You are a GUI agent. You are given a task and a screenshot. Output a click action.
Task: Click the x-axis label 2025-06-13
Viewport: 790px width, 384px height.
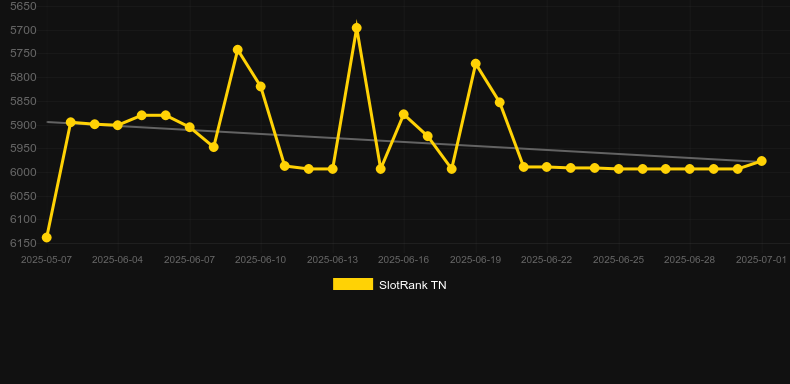point(332,260)
